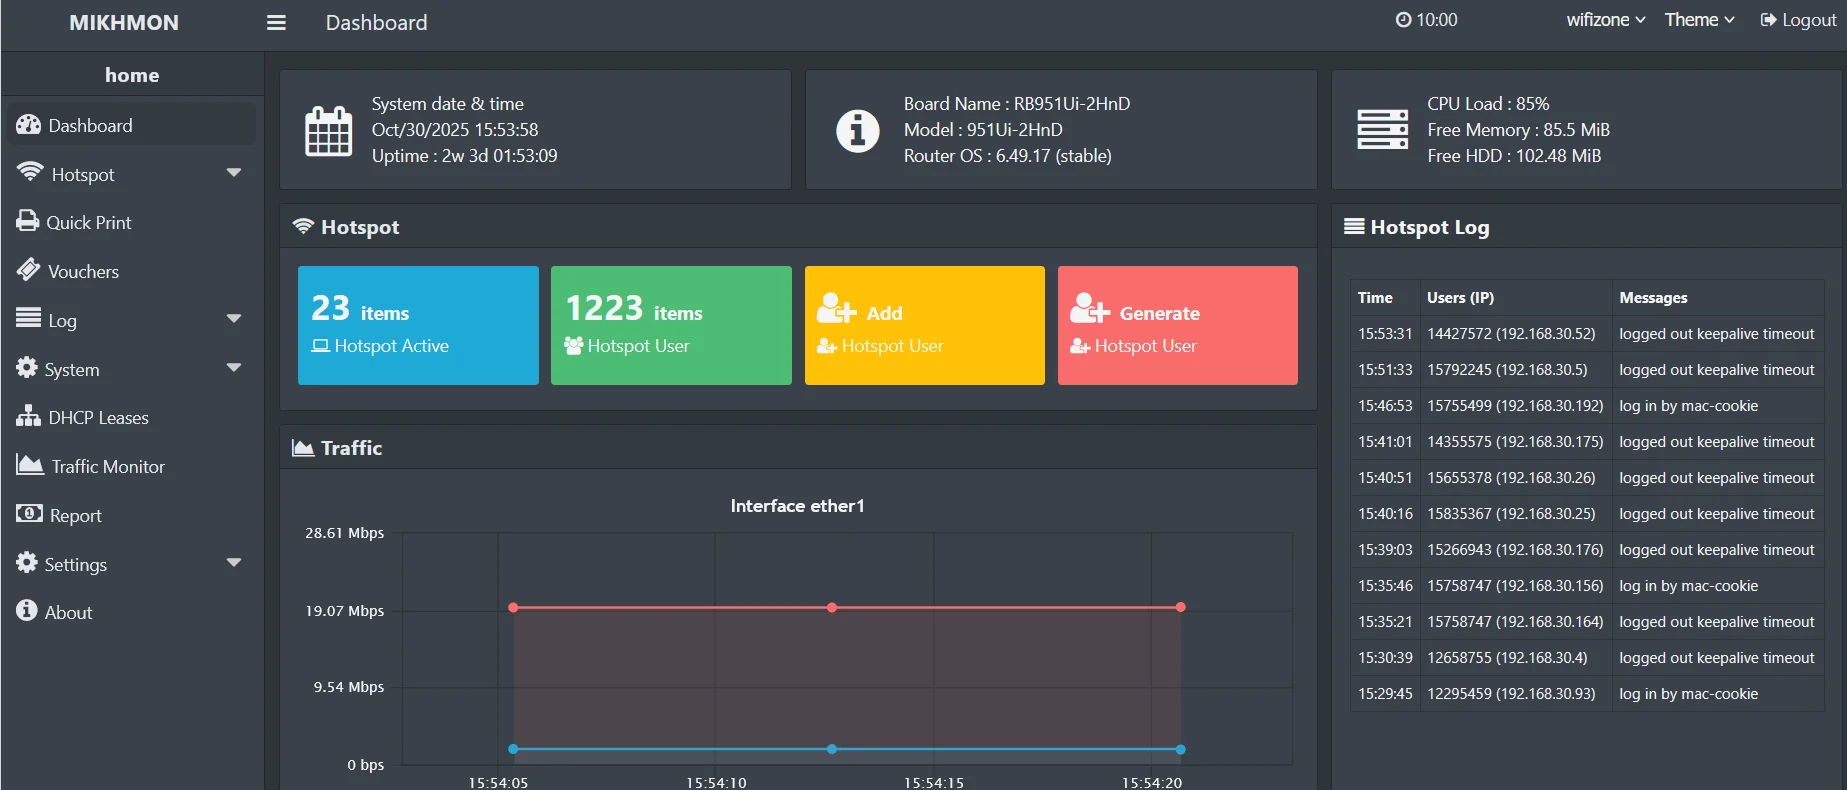Click the About info icon
Screen dimensions: 1847x790
[x=27, y=611]
